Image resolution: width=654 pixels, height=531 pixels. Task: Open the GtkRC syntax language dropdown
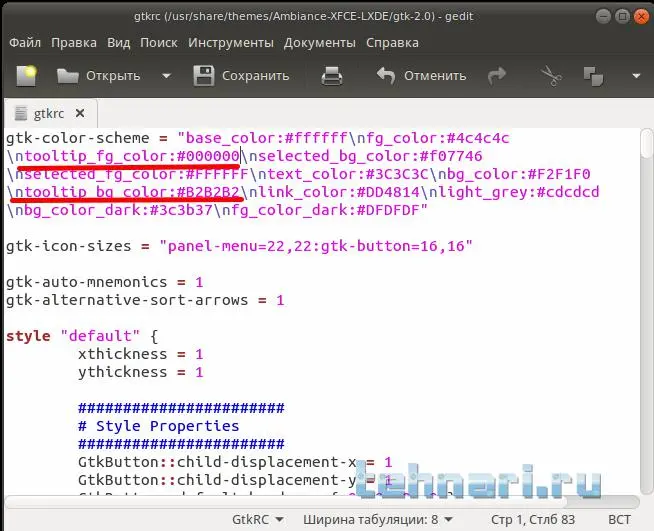(257, 519)
